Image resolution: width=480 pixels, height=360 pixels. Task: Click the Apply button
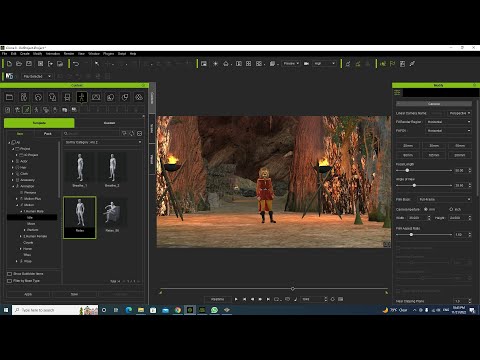(x=28, y=294)
